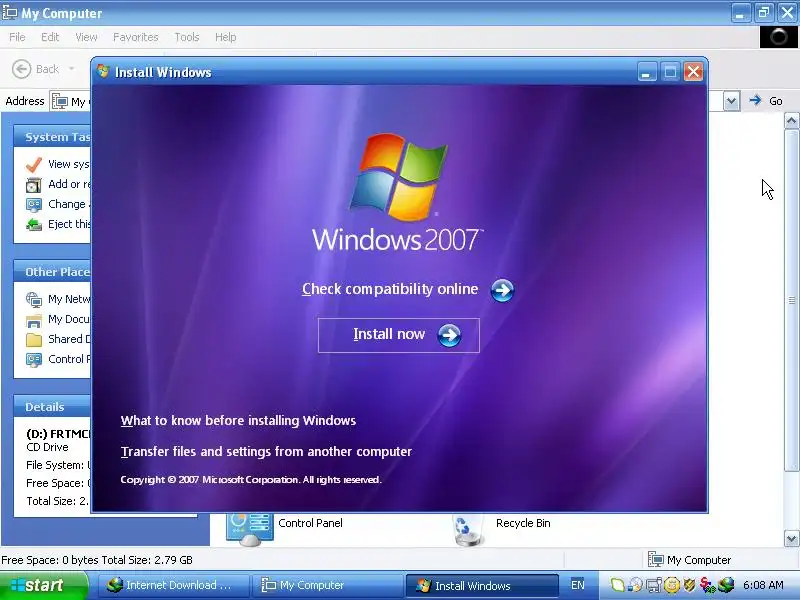Open the Control Panel item in file pane

286,528
